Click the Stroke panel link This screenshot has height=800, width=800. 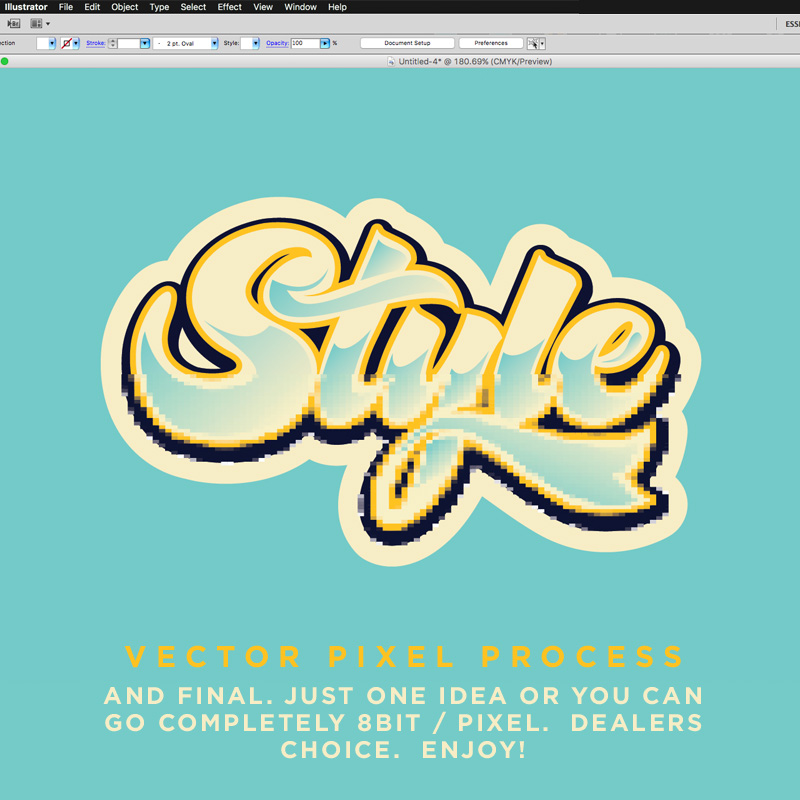click(x=95, y=43)
